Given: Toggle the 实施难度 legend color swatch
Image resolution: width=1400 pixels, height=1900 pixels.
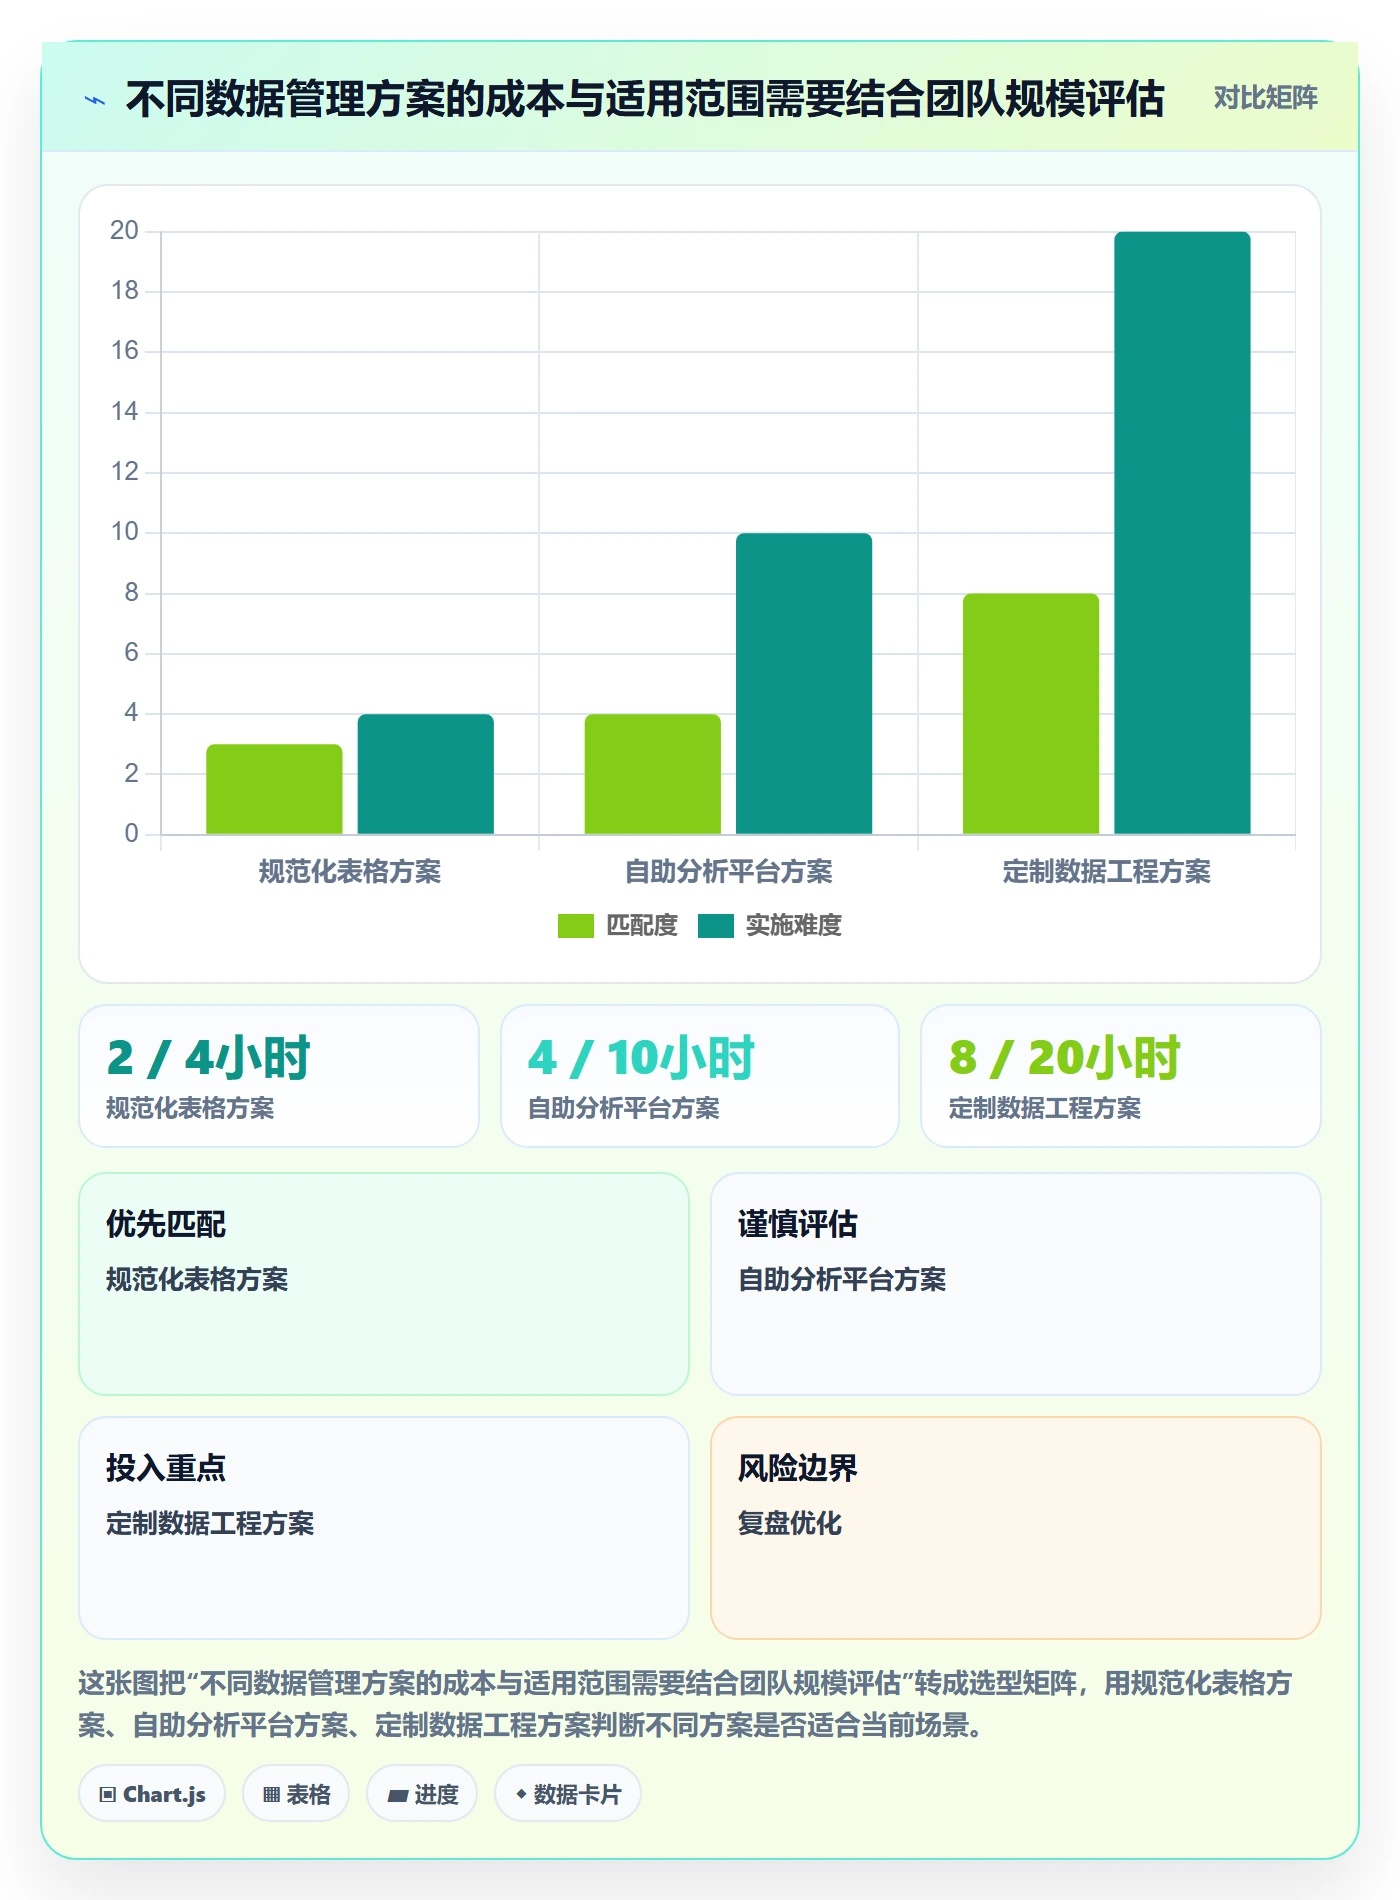Looking at the screenshot, I should [715, 926].
